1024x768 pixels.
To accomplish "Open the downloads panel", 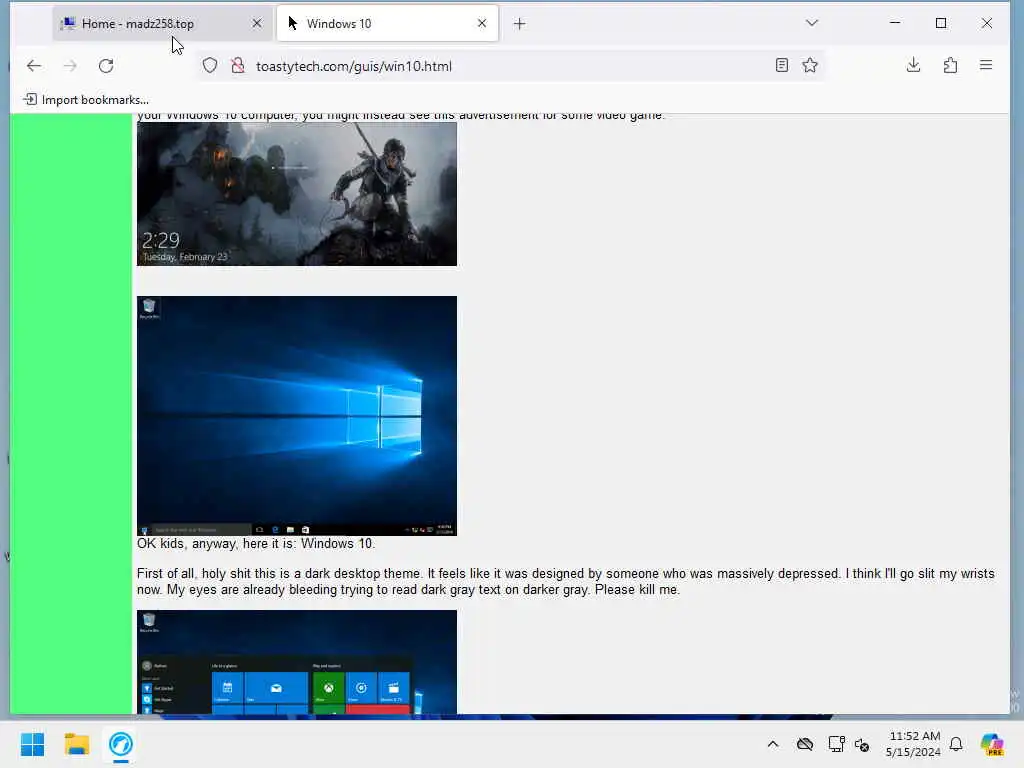I will (x=914, y=65).
